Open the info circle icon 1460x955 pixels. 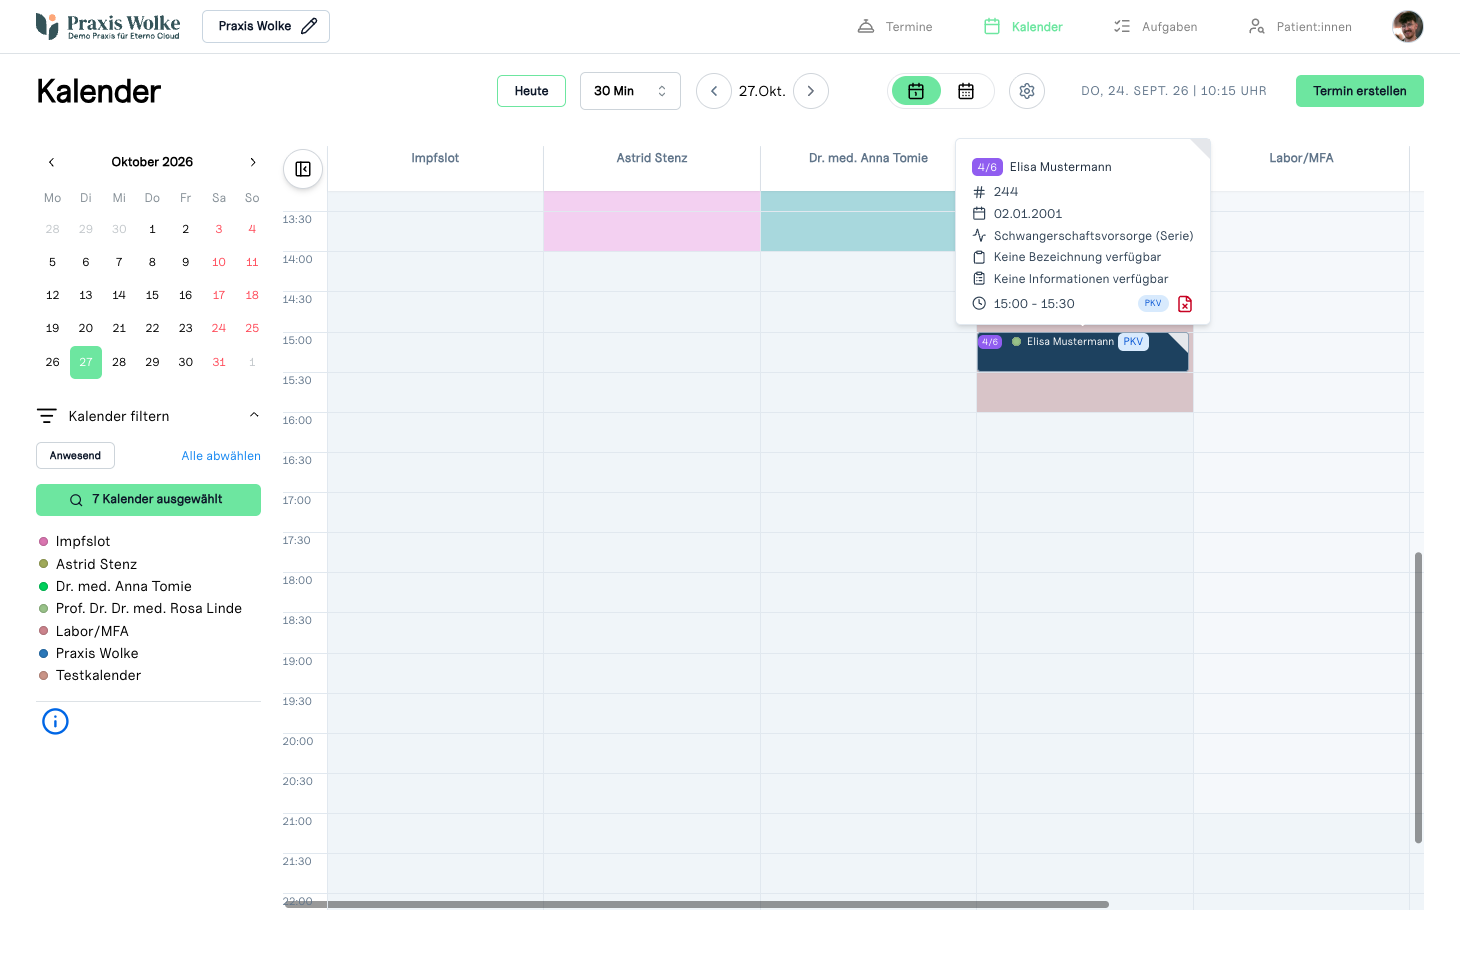click(55, 721)
